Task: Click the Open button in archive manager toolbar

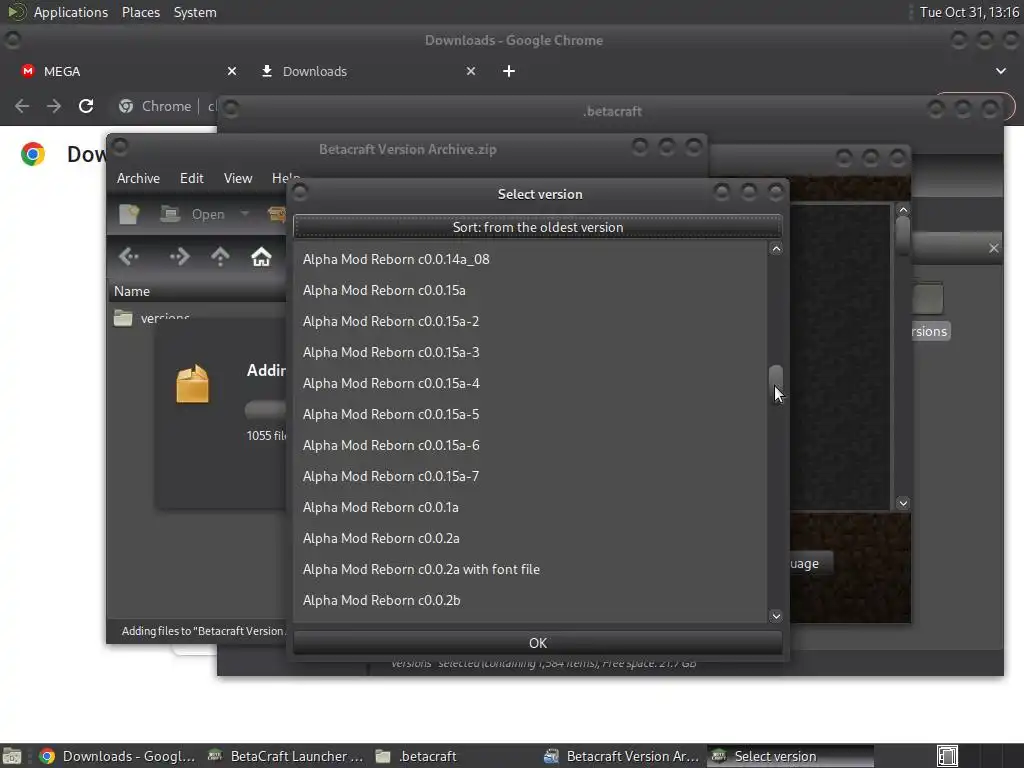Action: tap(194, 214)
